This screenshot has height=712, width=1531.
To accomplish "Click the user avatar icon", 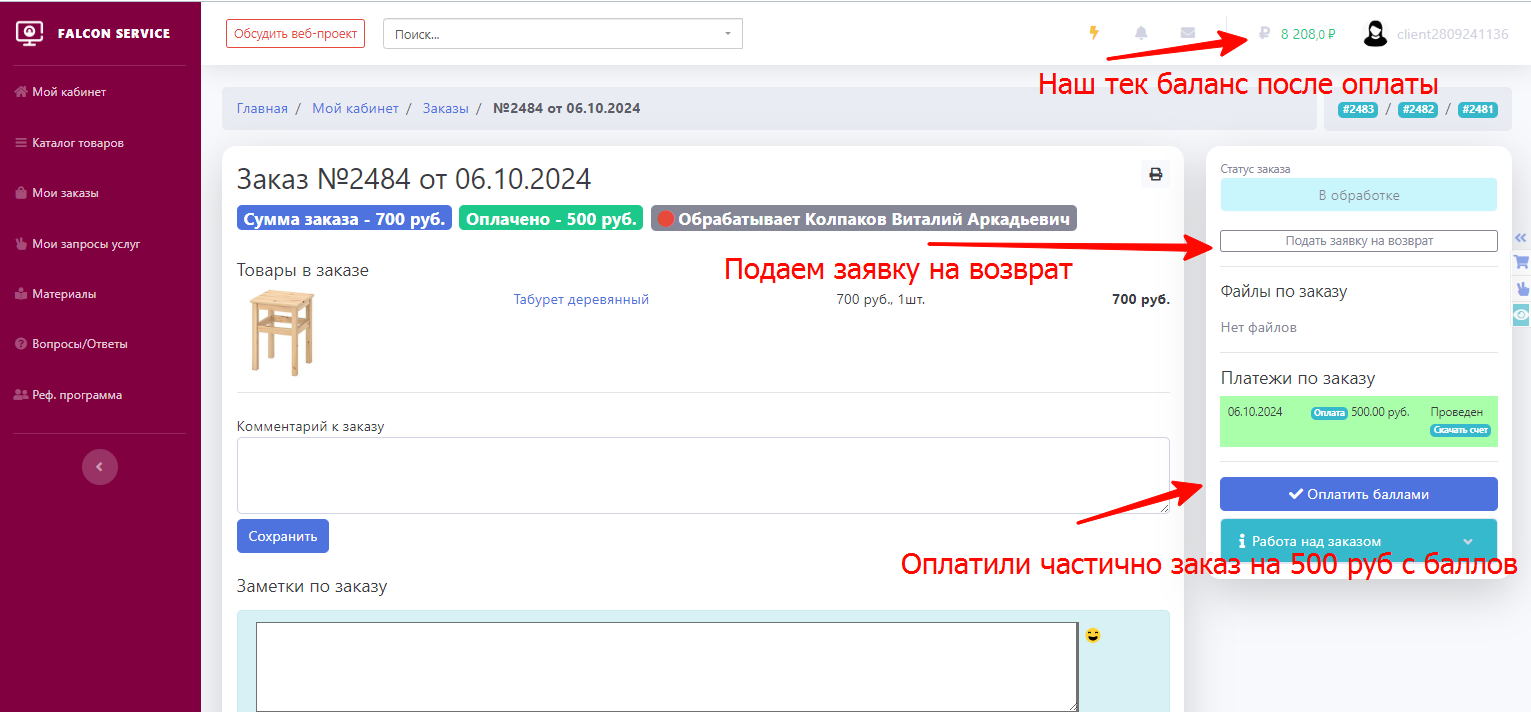I will click(x=1376, y=34).
